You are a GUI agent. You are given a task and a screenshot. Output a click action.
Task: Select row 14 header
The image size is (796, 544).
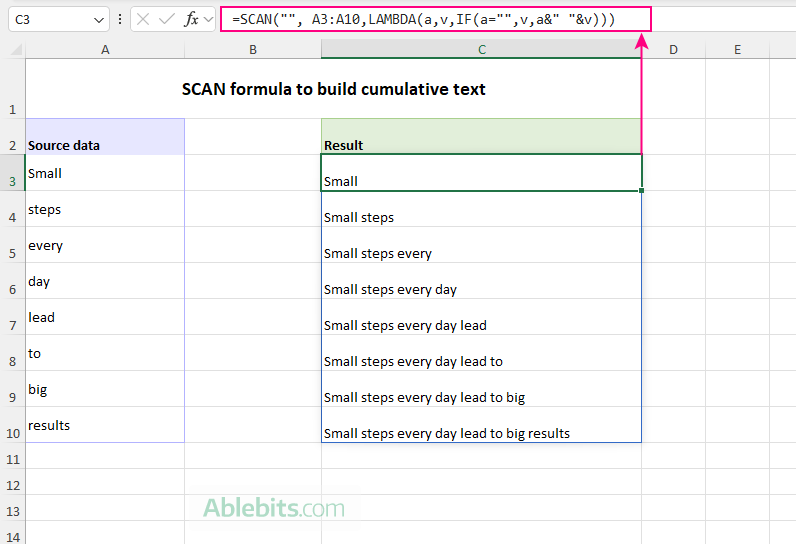click(x=13, y=532)
